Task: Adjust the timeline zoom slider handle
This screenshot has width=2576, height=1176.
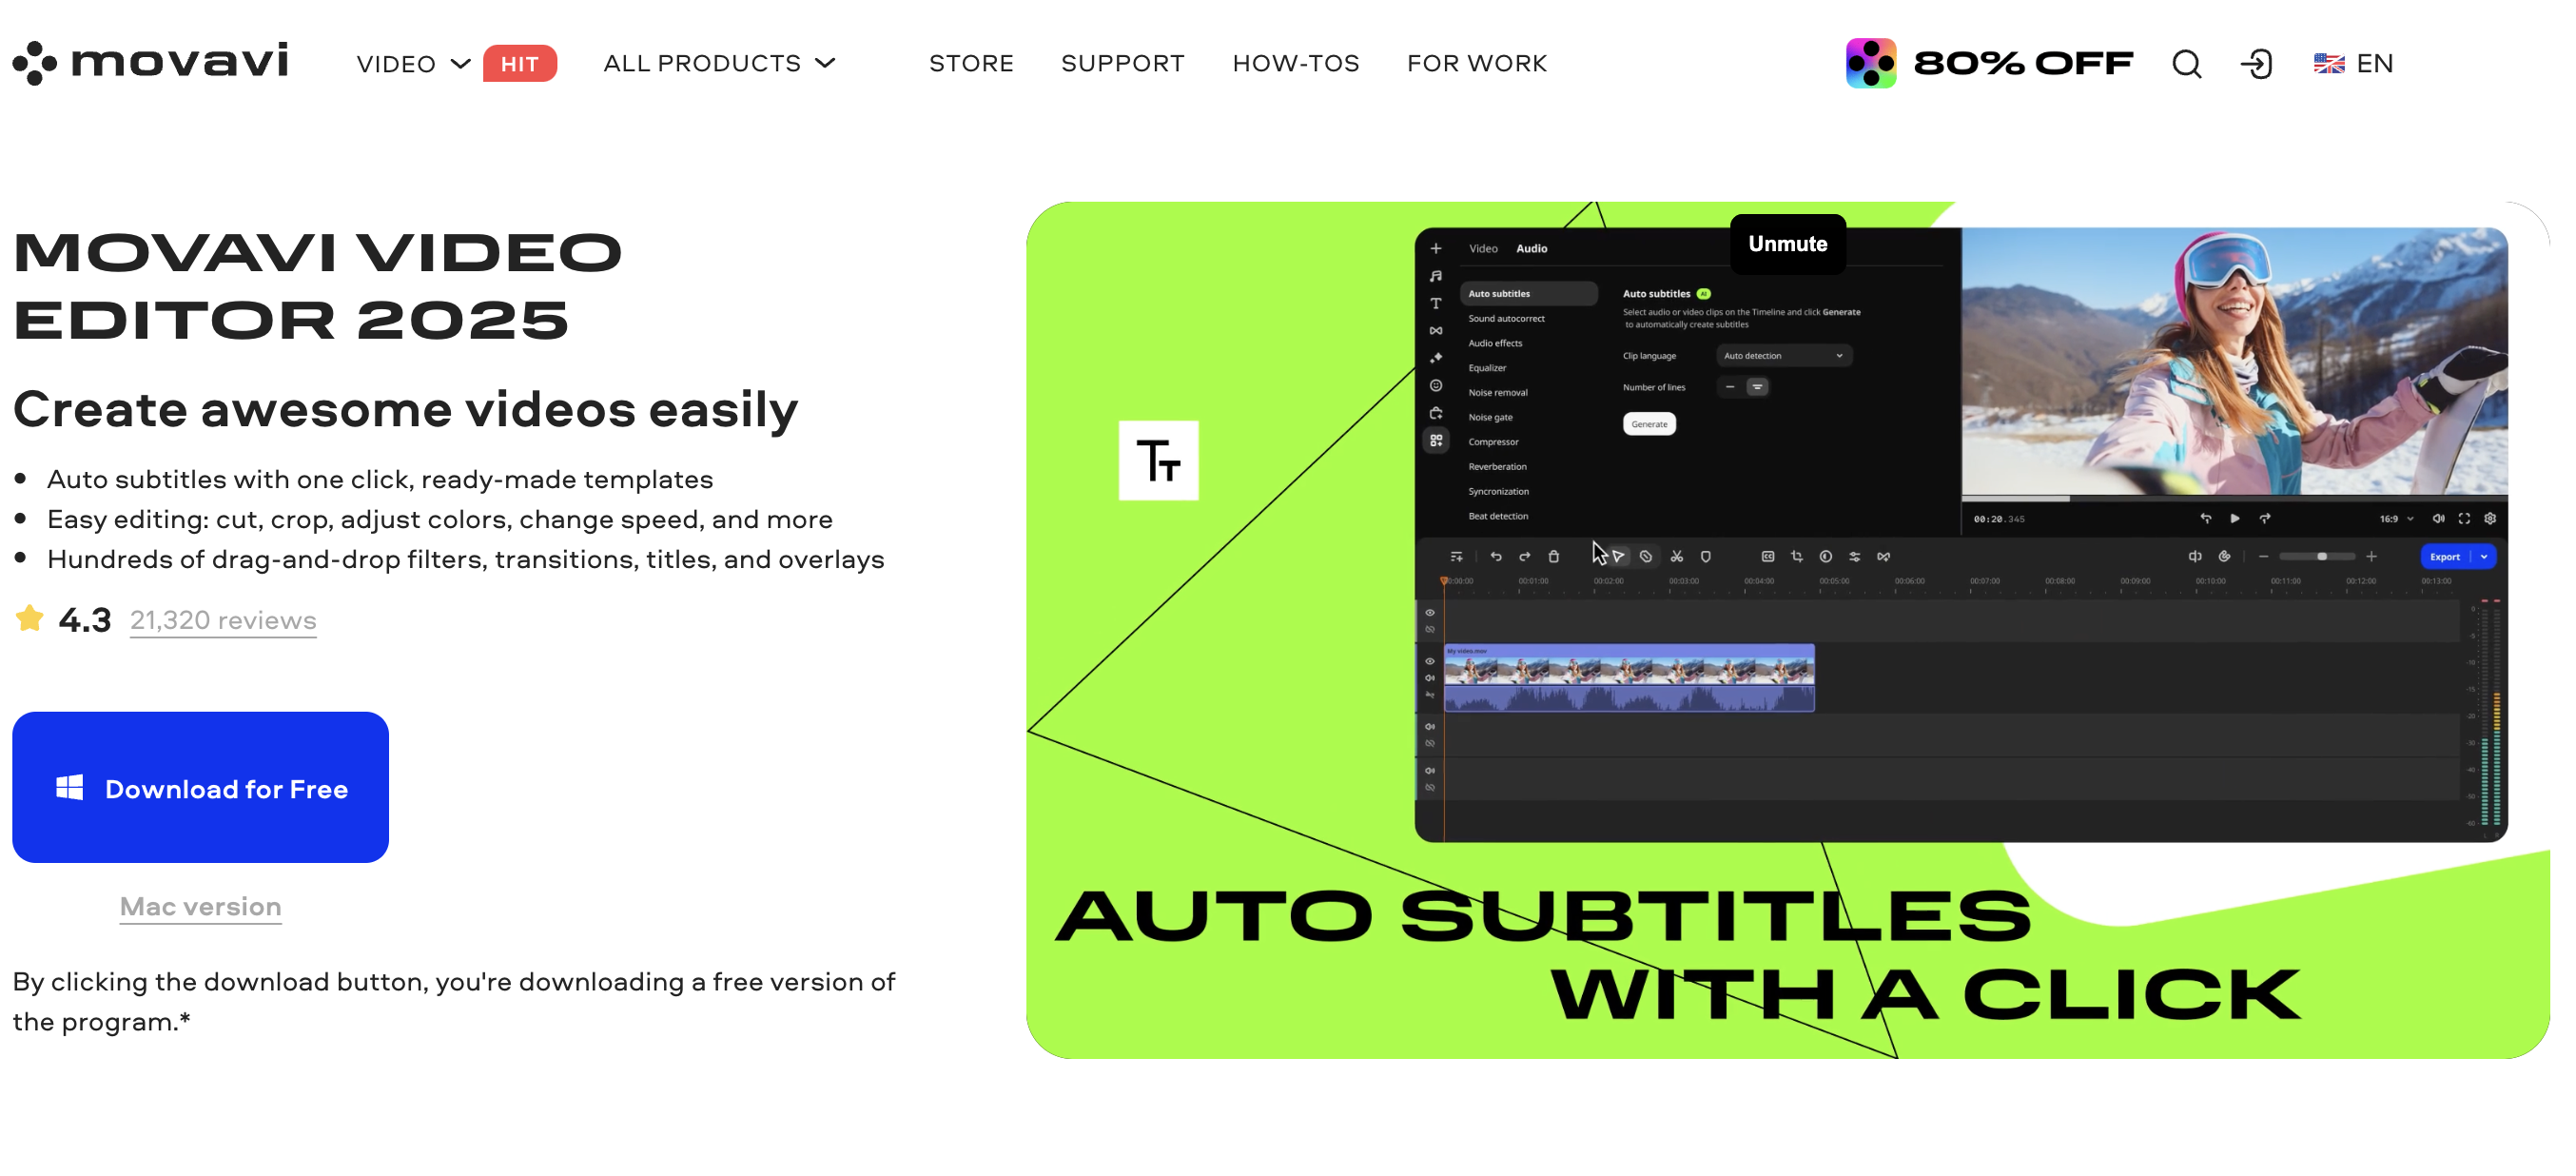Action: (2322, 557)
